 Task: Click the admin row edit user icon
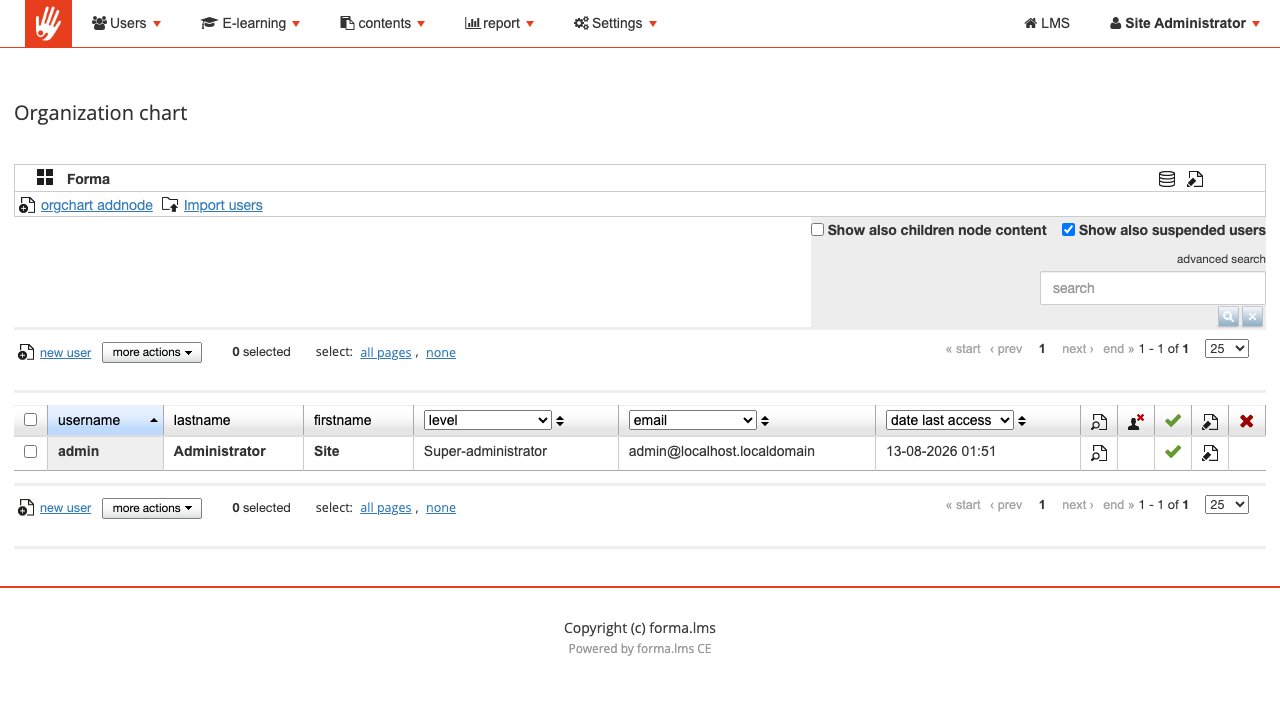[1210, 453]
